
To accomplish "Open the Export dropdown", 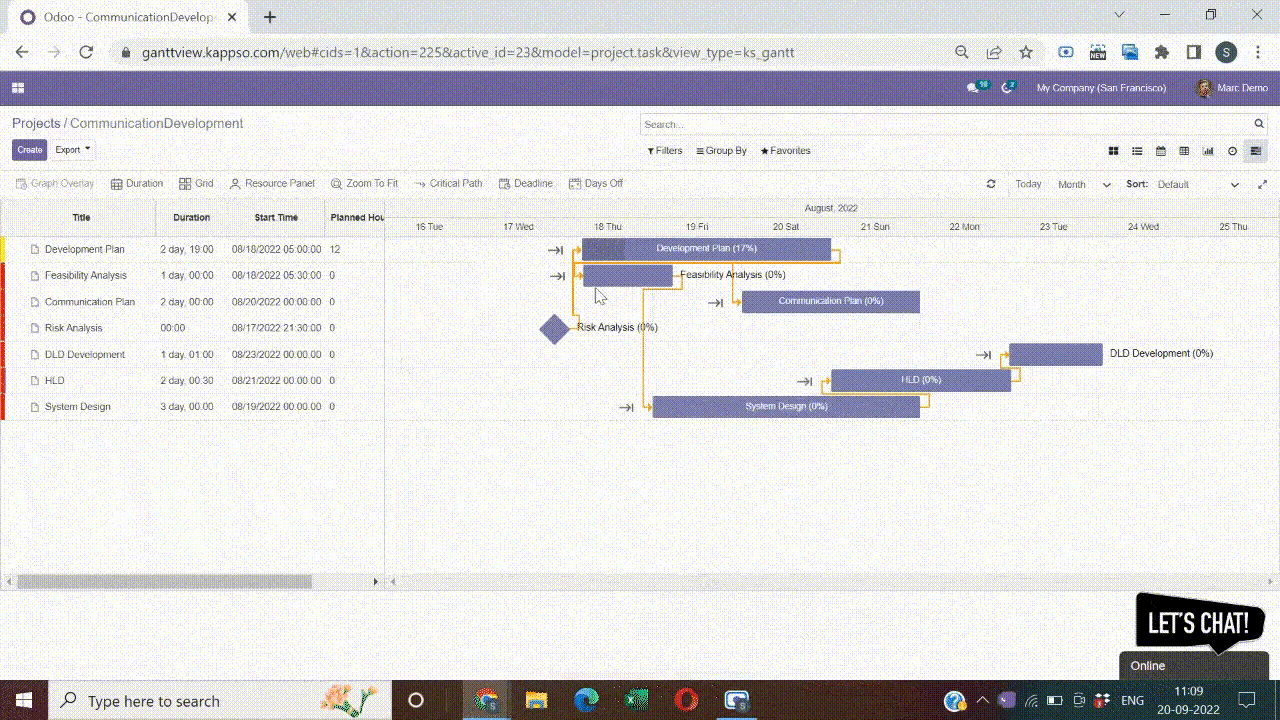I will 72,150.
